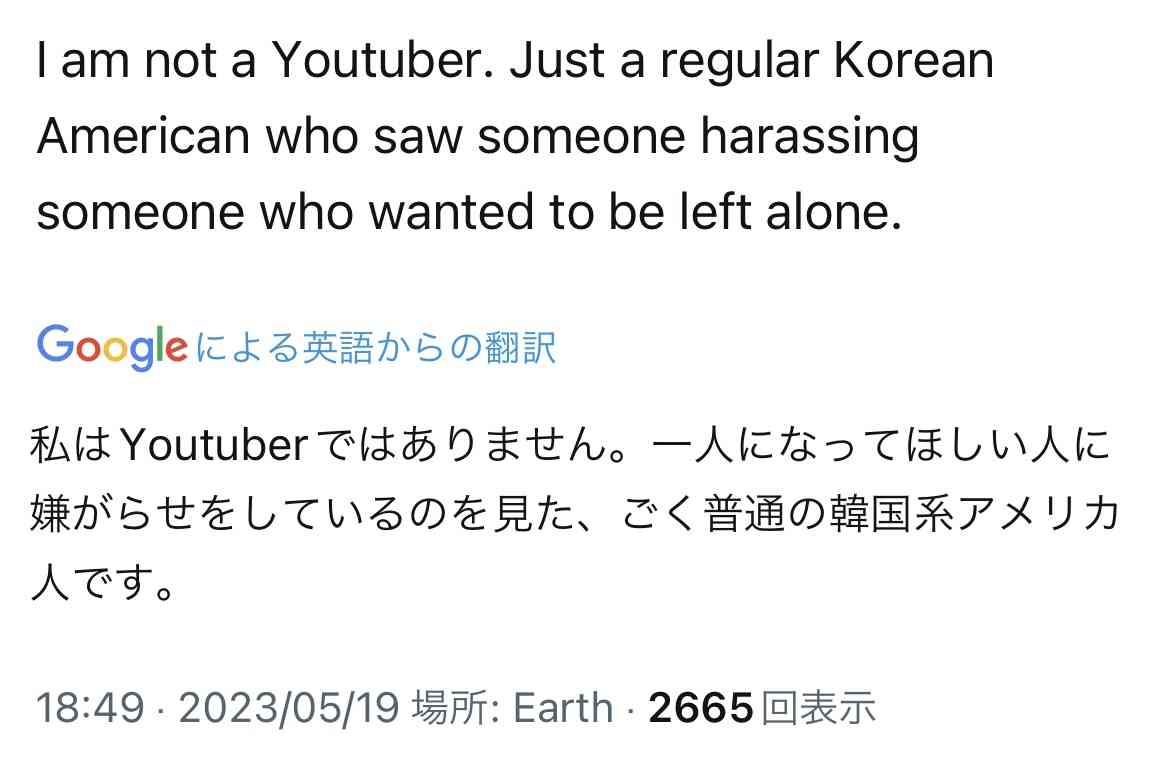The image size is (1169, 759).
Task: Click the '翻訳' characters after Google logo
Action: [520, 347]
